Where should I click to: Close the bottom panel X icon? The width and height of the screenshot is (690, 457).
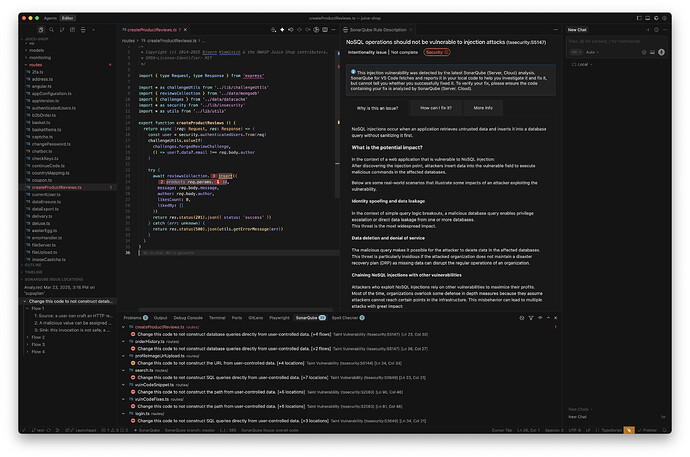pos(555,318)
